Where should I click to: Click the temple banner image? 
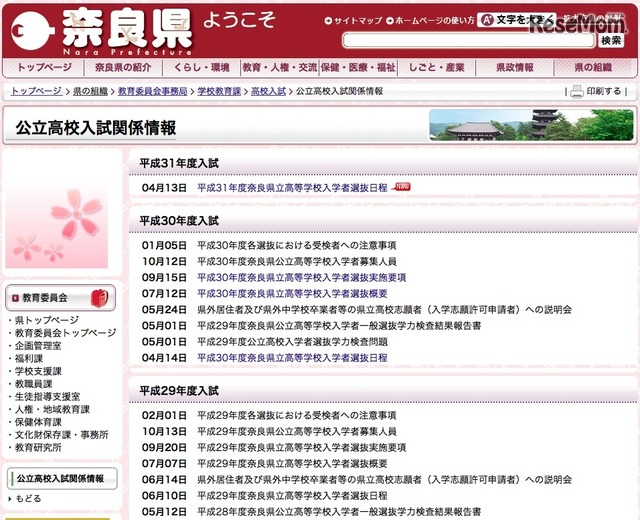pyautogui.click(x=531, y=126)
